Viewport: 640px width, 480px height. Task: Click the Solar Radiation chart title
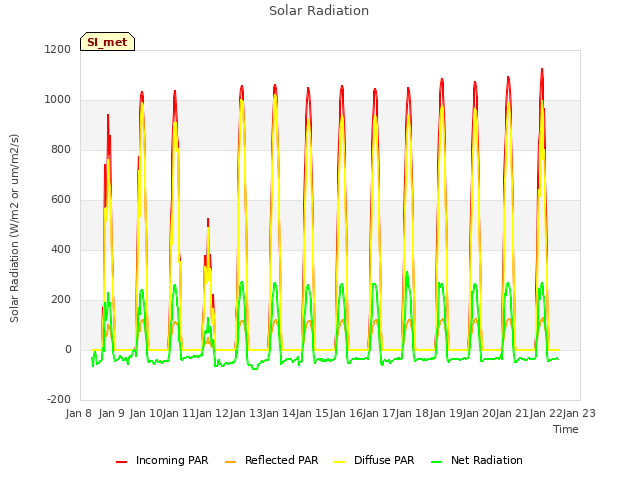click(319, 11)
